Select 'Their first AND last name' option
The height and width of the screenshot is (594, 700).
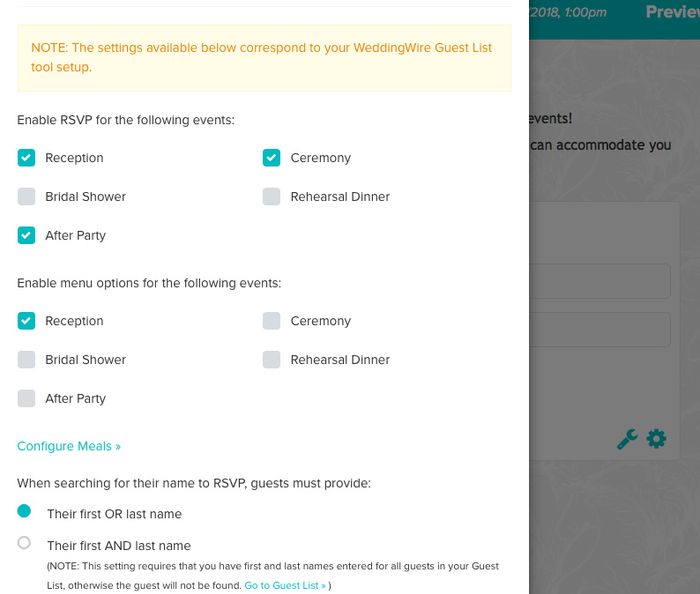(x=25, y=544)
